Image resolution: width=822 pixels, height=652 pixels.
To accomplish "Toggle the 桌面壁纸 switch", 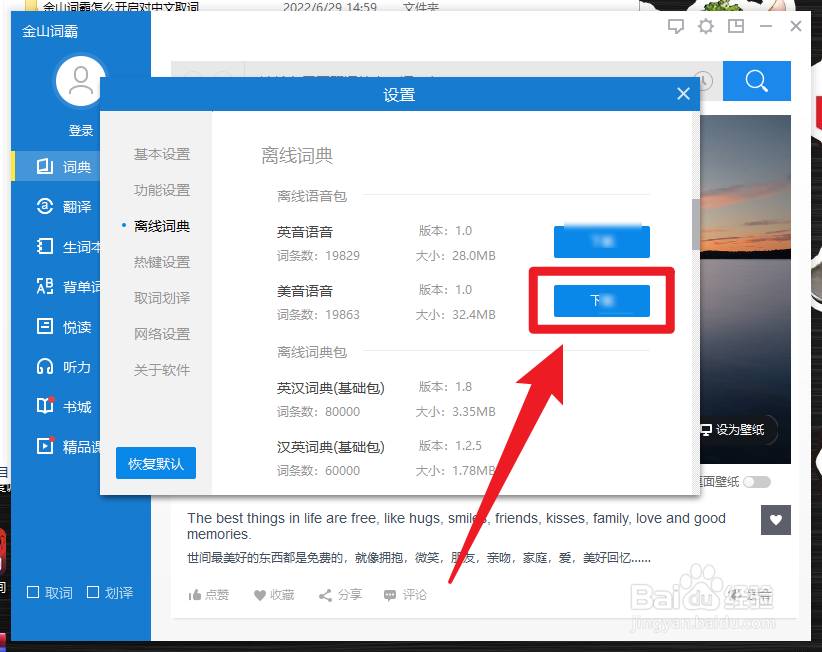I will 757,482.
